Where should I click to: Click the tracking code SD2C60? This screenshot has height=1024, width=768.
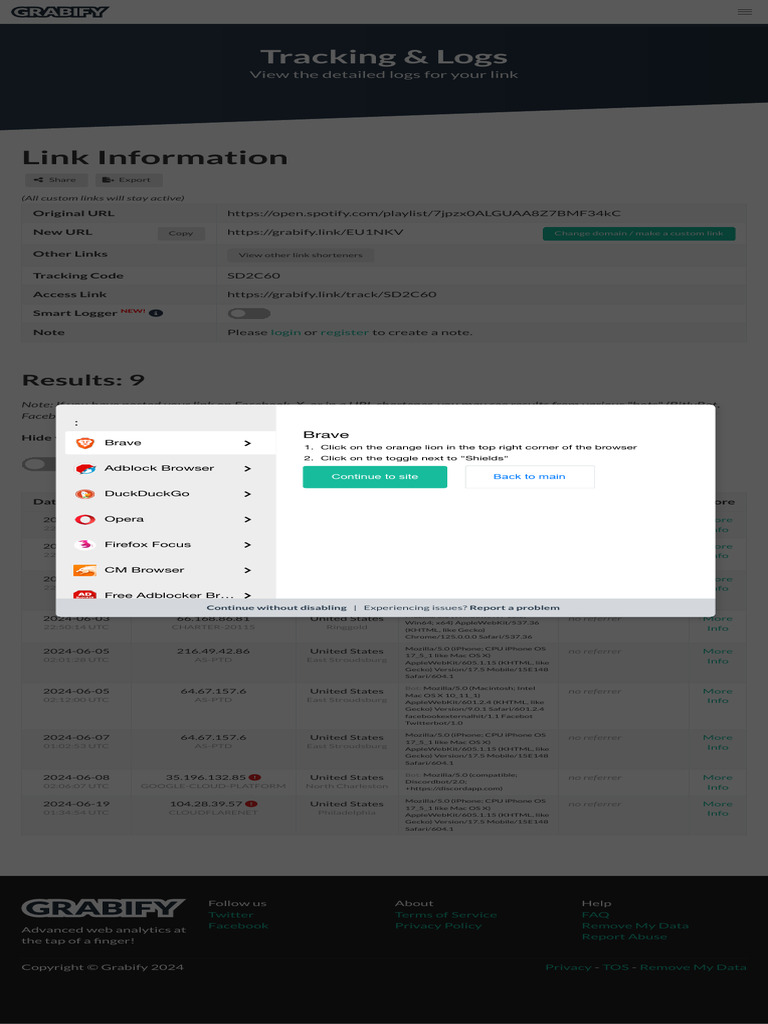click(253, 276)
